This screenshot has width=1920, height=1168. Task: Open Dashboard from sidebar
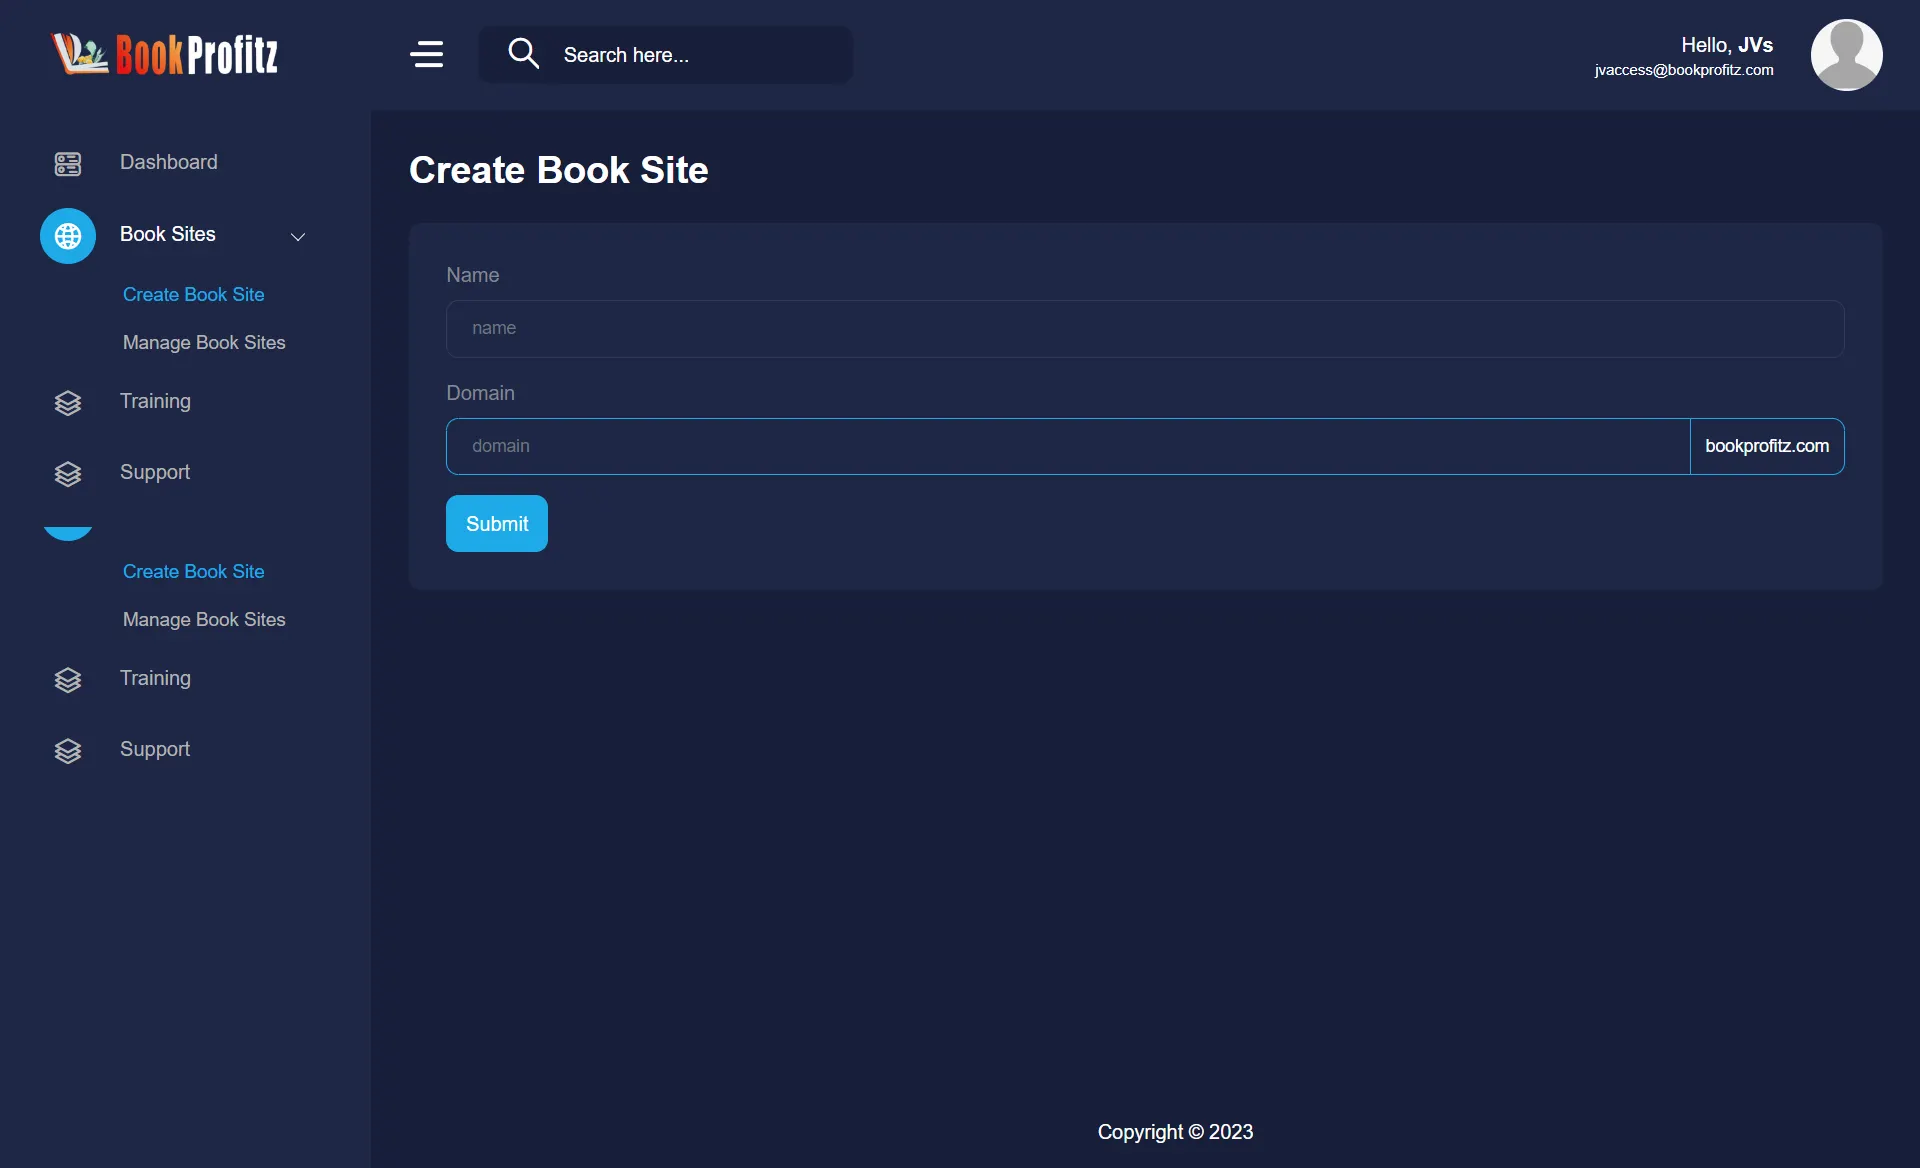(169, 162)
